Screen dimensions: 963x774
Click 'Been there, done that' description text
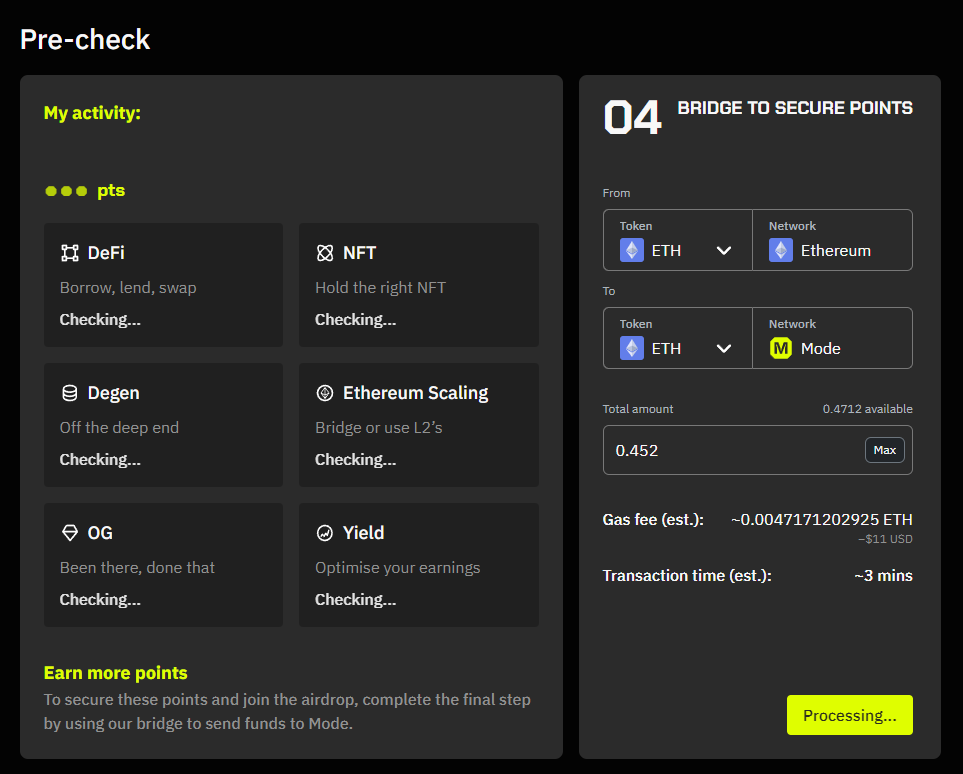(137, 568)
